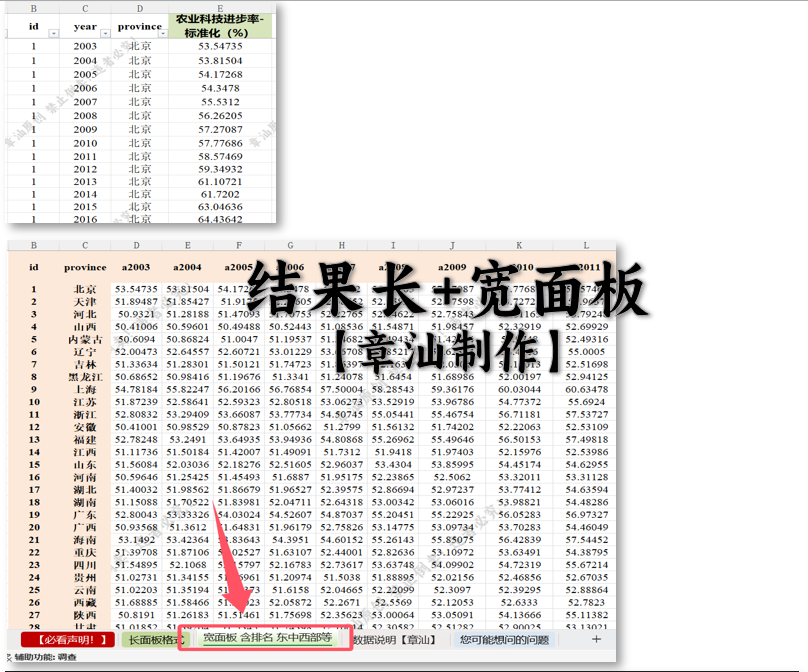Open the province column filter dropdown
808x672 pixels.
(163, 33)
